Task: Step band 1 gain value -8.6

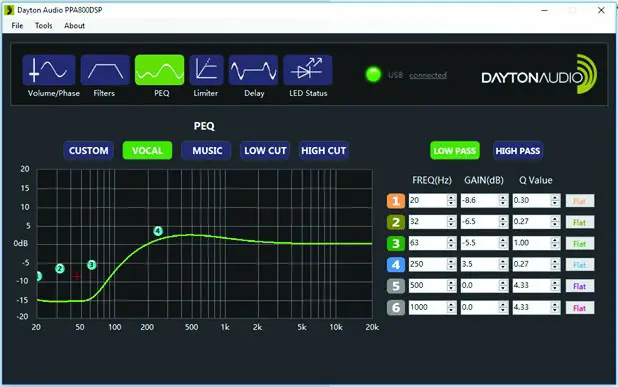Action: 503,201
